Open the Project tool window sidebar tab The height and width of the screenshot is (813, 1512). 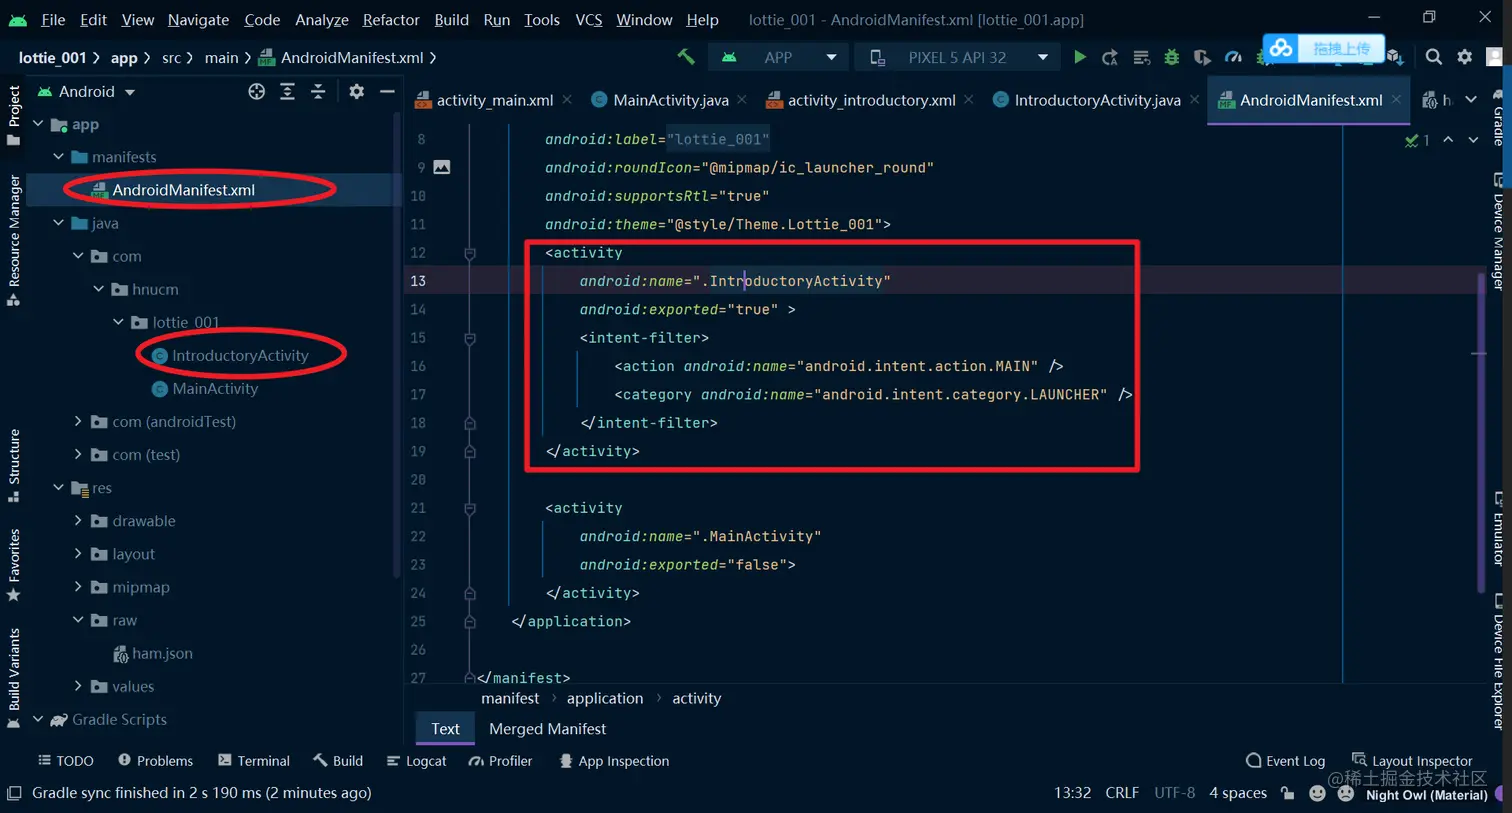click(14, 114)
